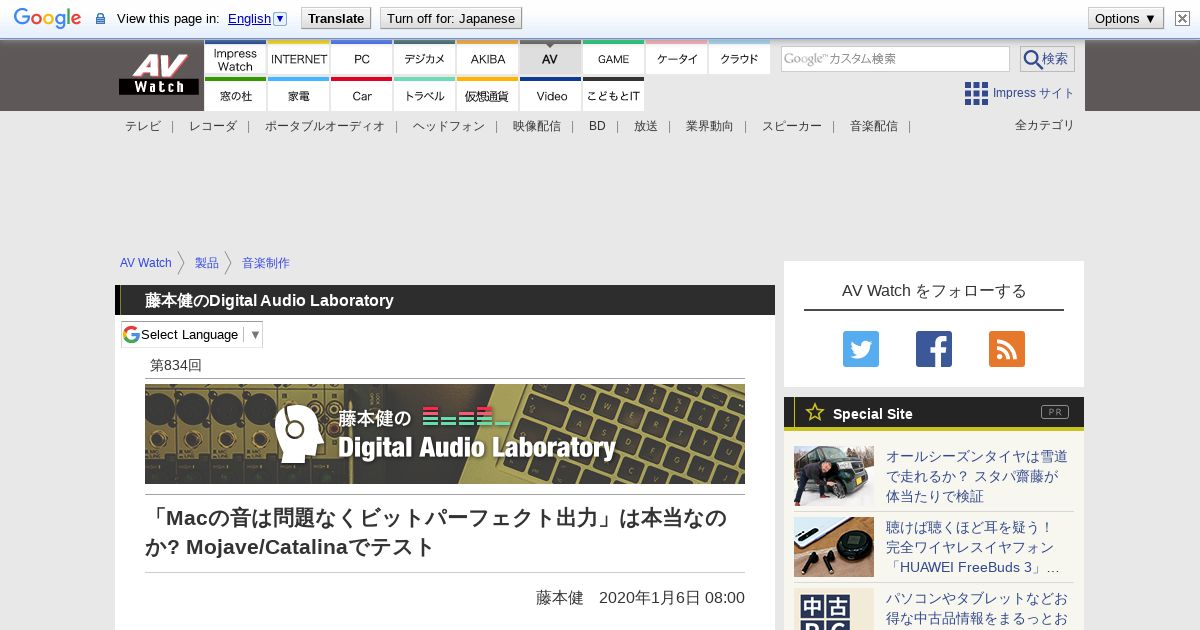
Task: Go to テレビ category
Action: coord(142,126)
